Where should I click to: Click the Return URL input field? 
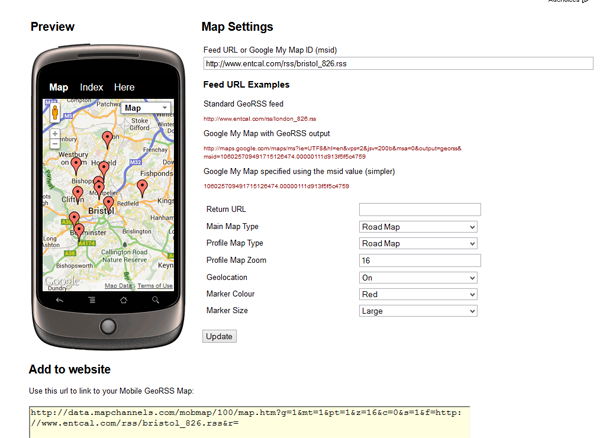point(420,209)
